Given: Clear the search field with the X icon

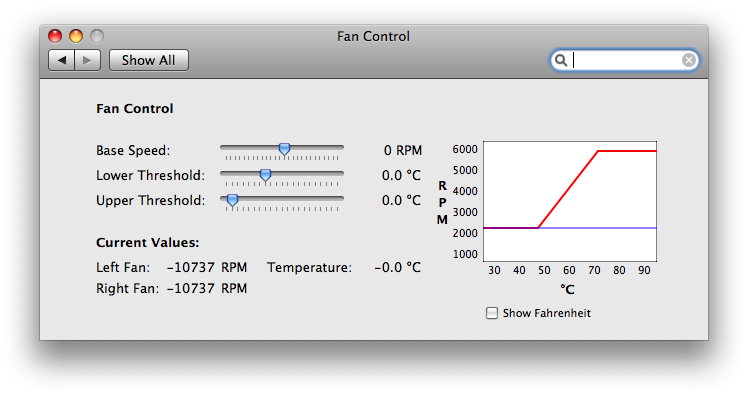Looking at the screenshot, I should 688,60.
